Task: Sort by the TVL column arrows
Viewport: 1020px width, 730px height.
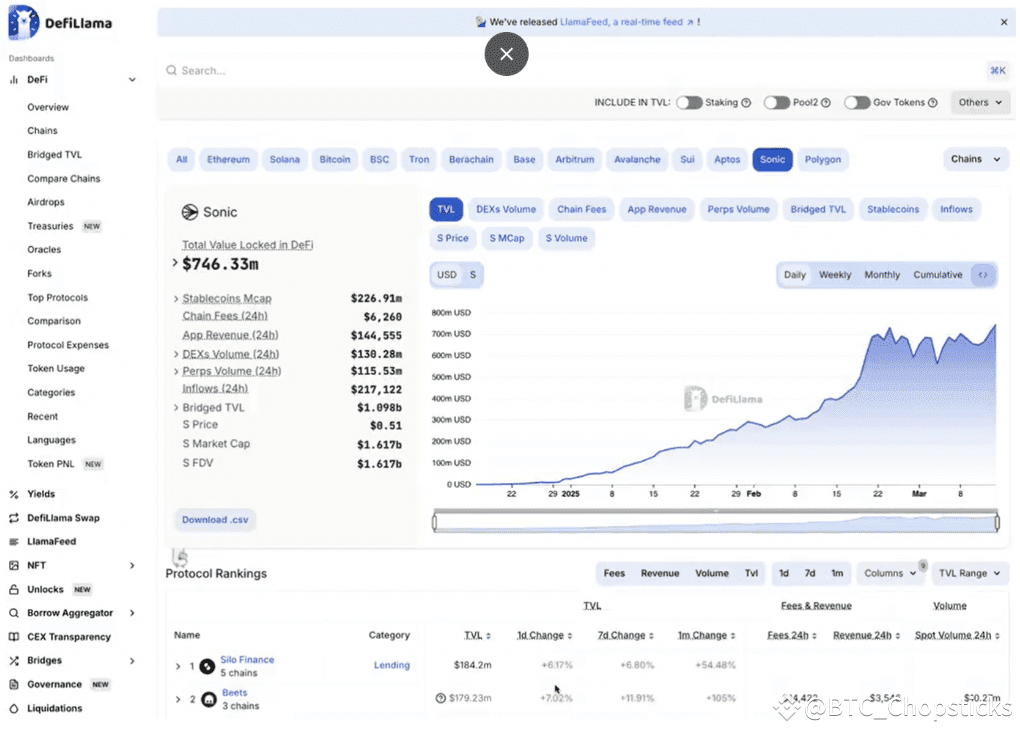Action: [x=488, y=636]
